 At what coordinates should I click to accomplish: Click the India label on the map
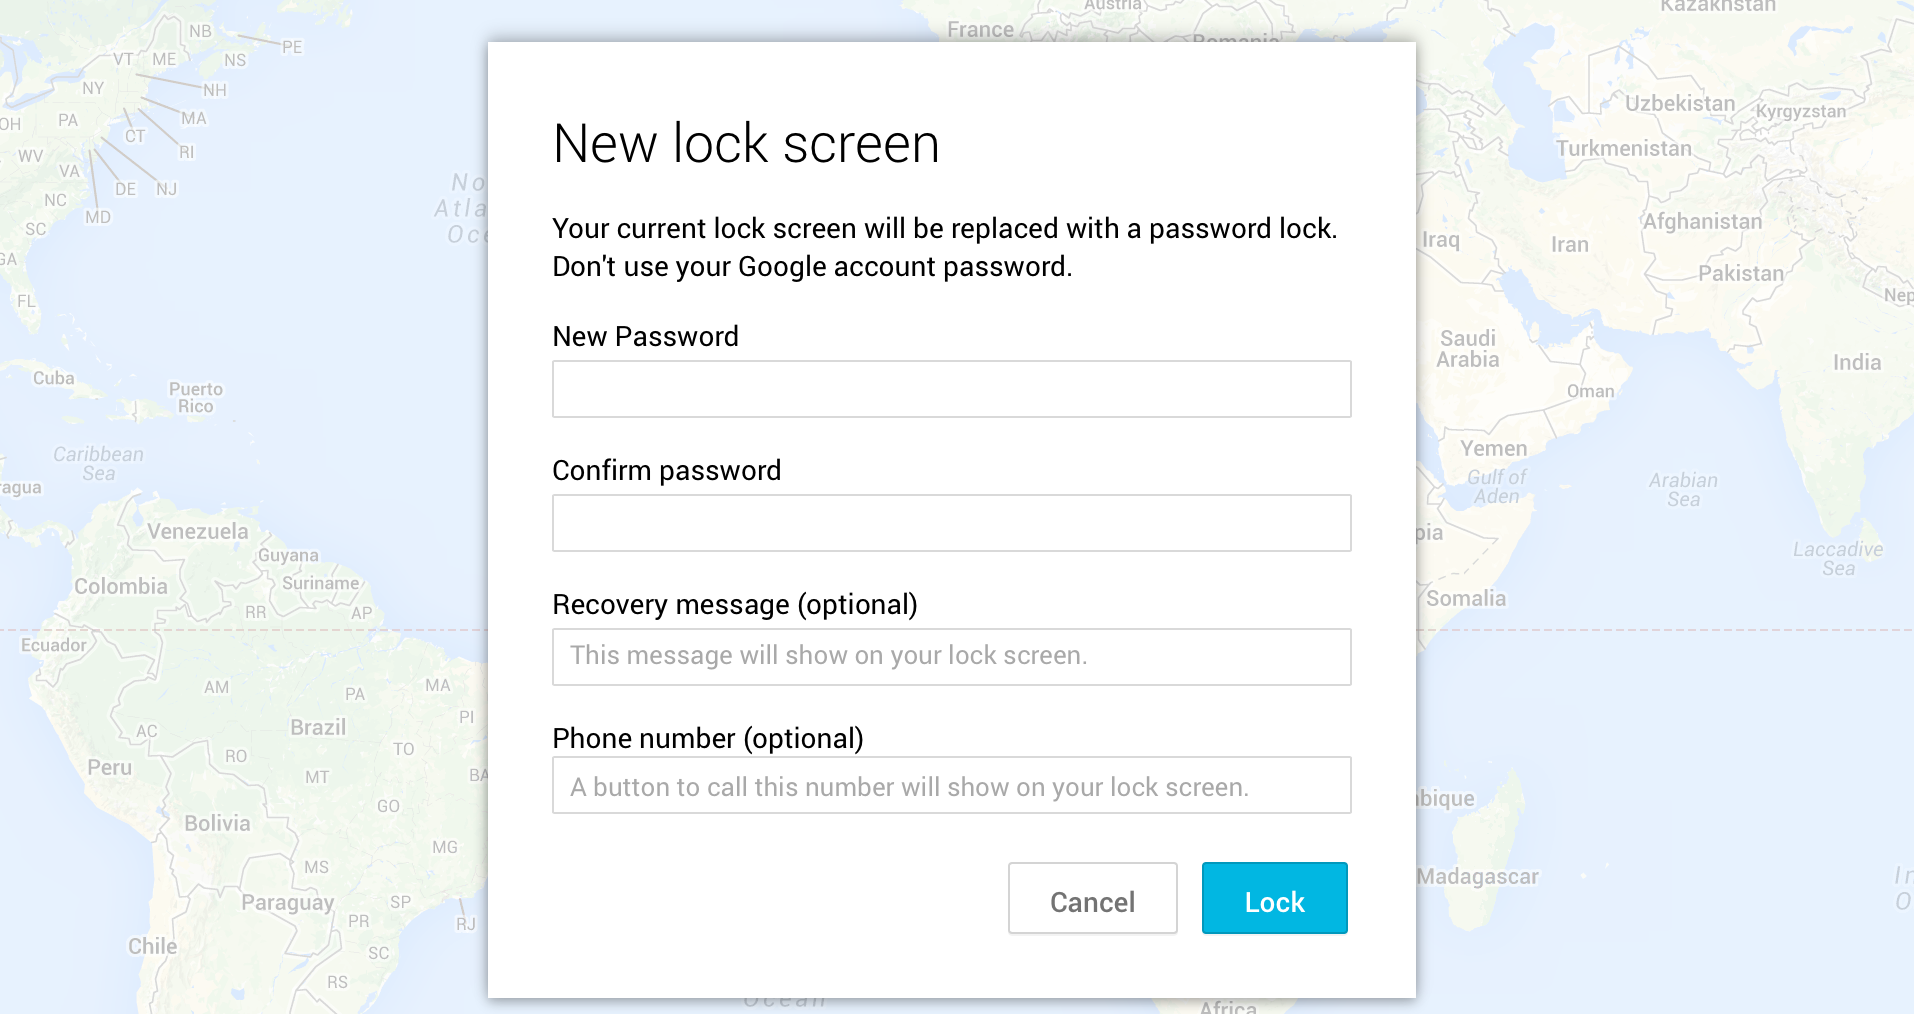coord(1858,362)
